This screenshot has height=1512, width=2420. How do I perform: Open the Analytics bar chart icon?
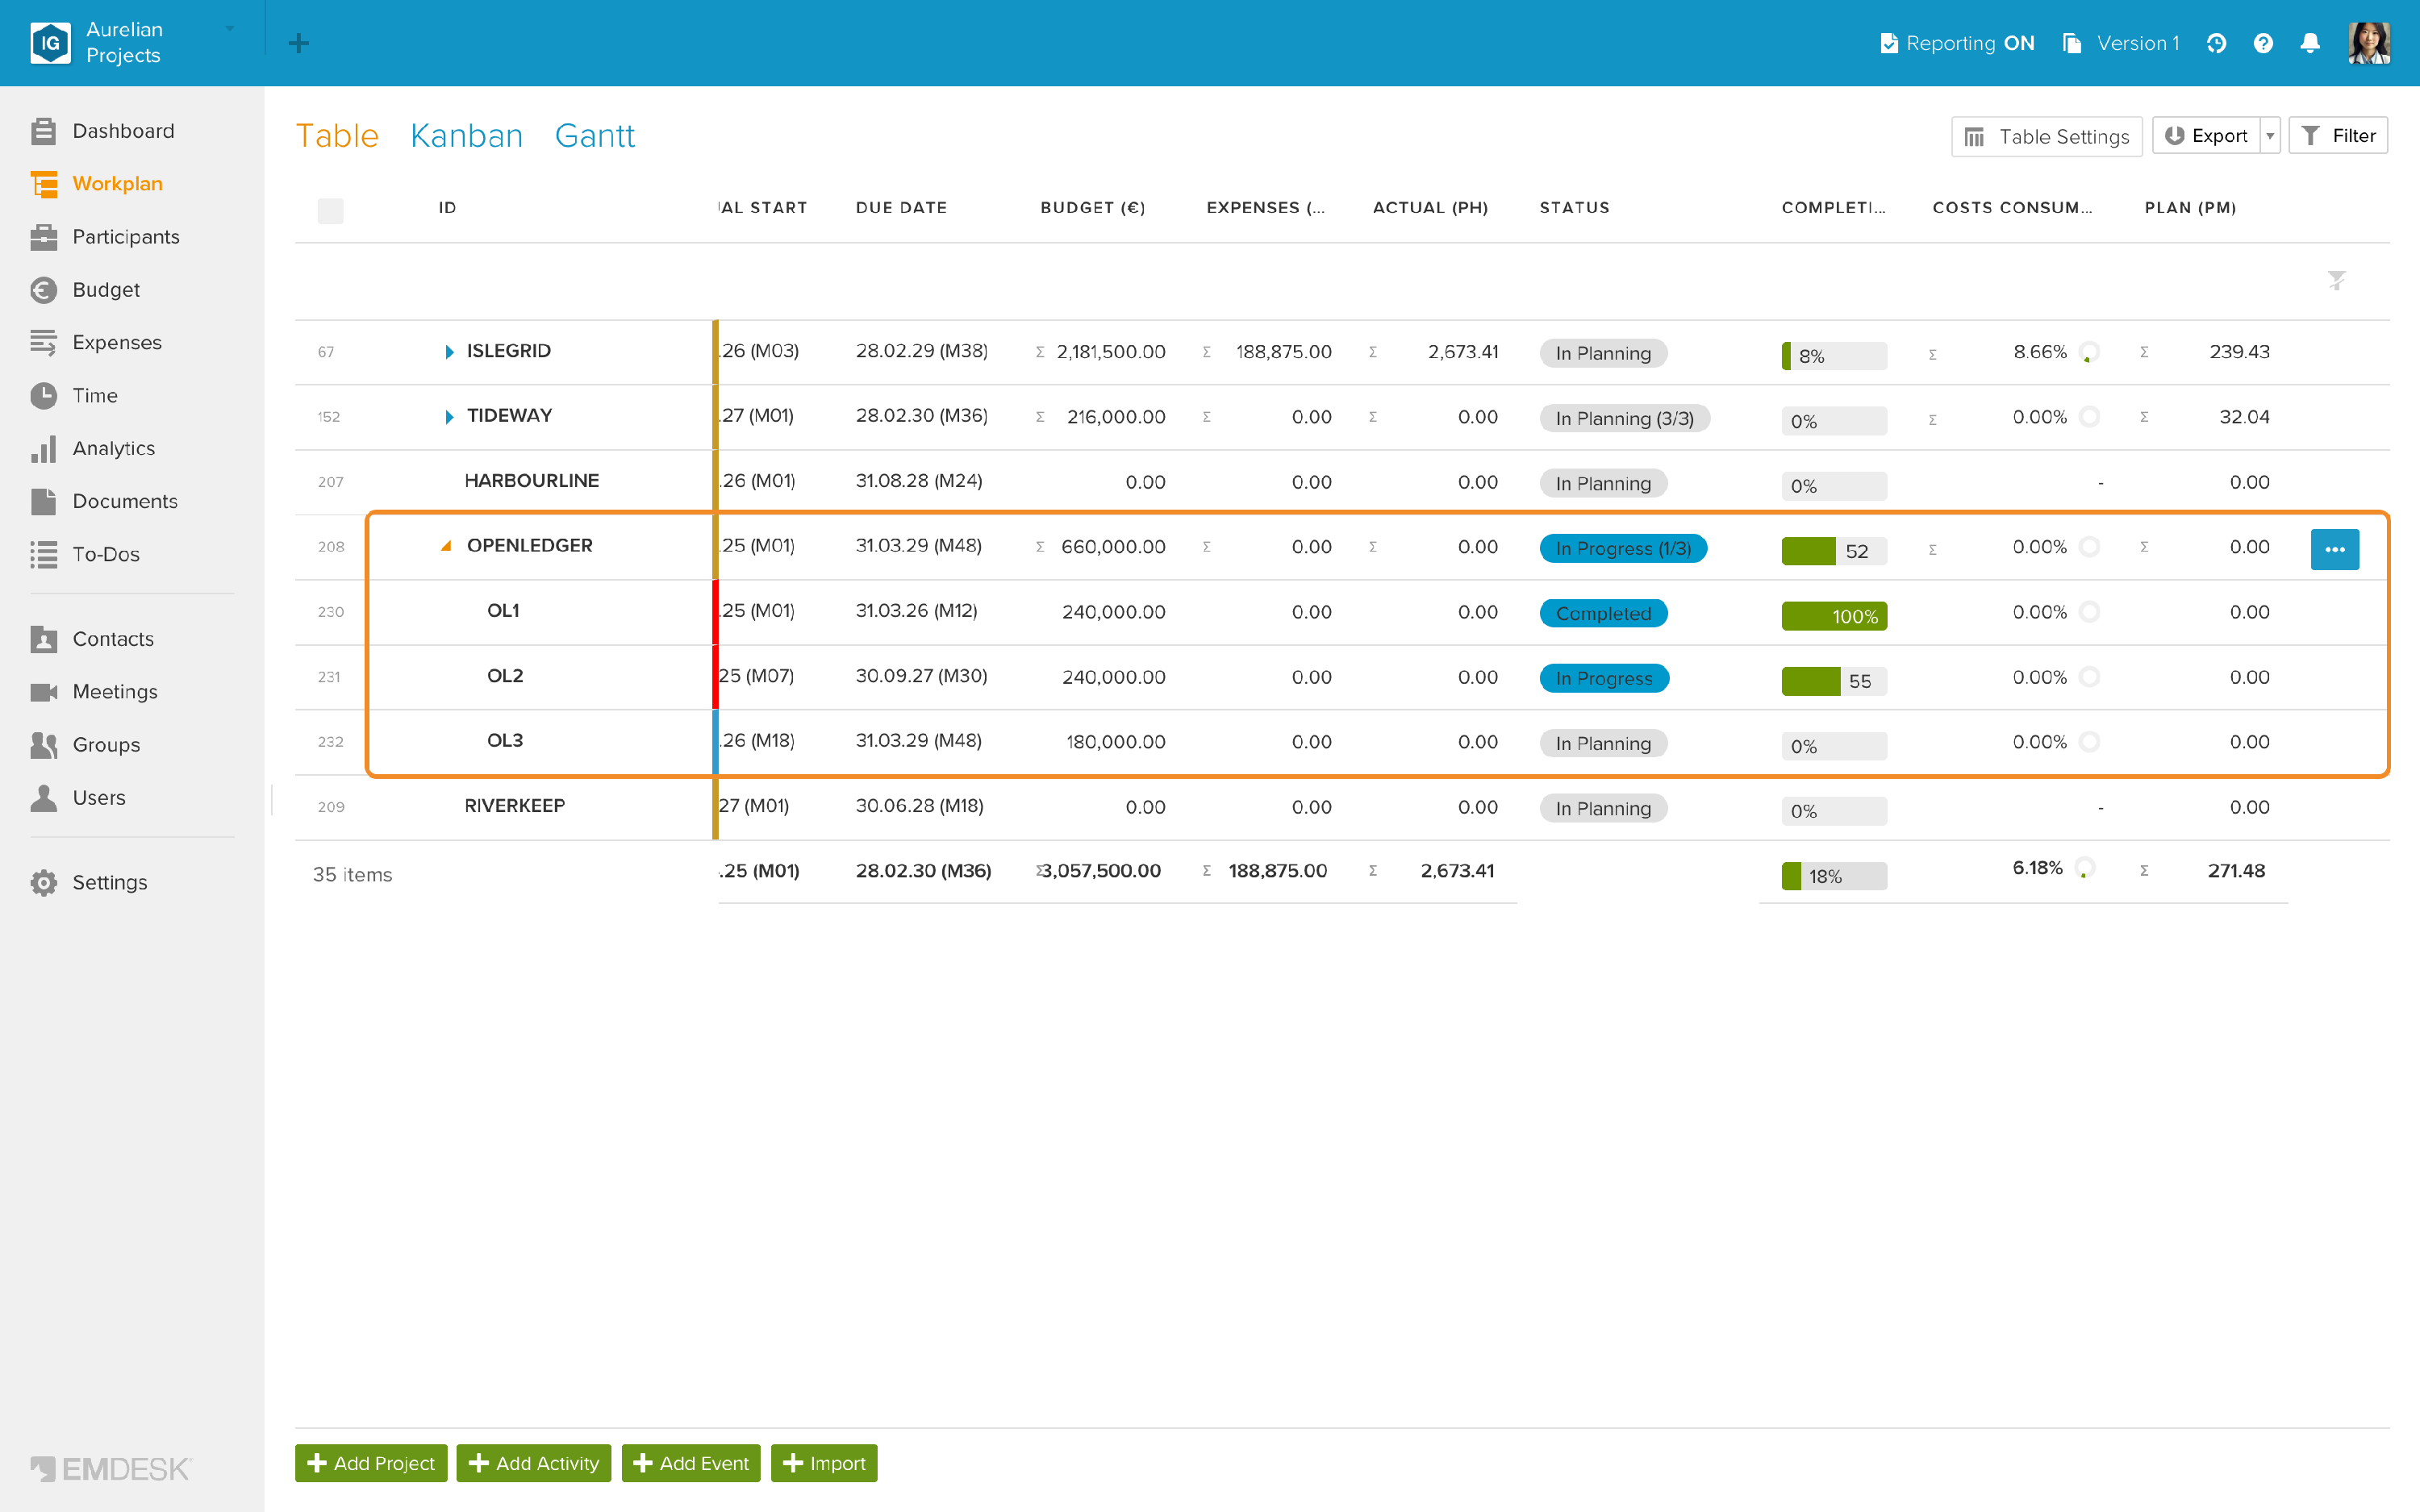43,449
